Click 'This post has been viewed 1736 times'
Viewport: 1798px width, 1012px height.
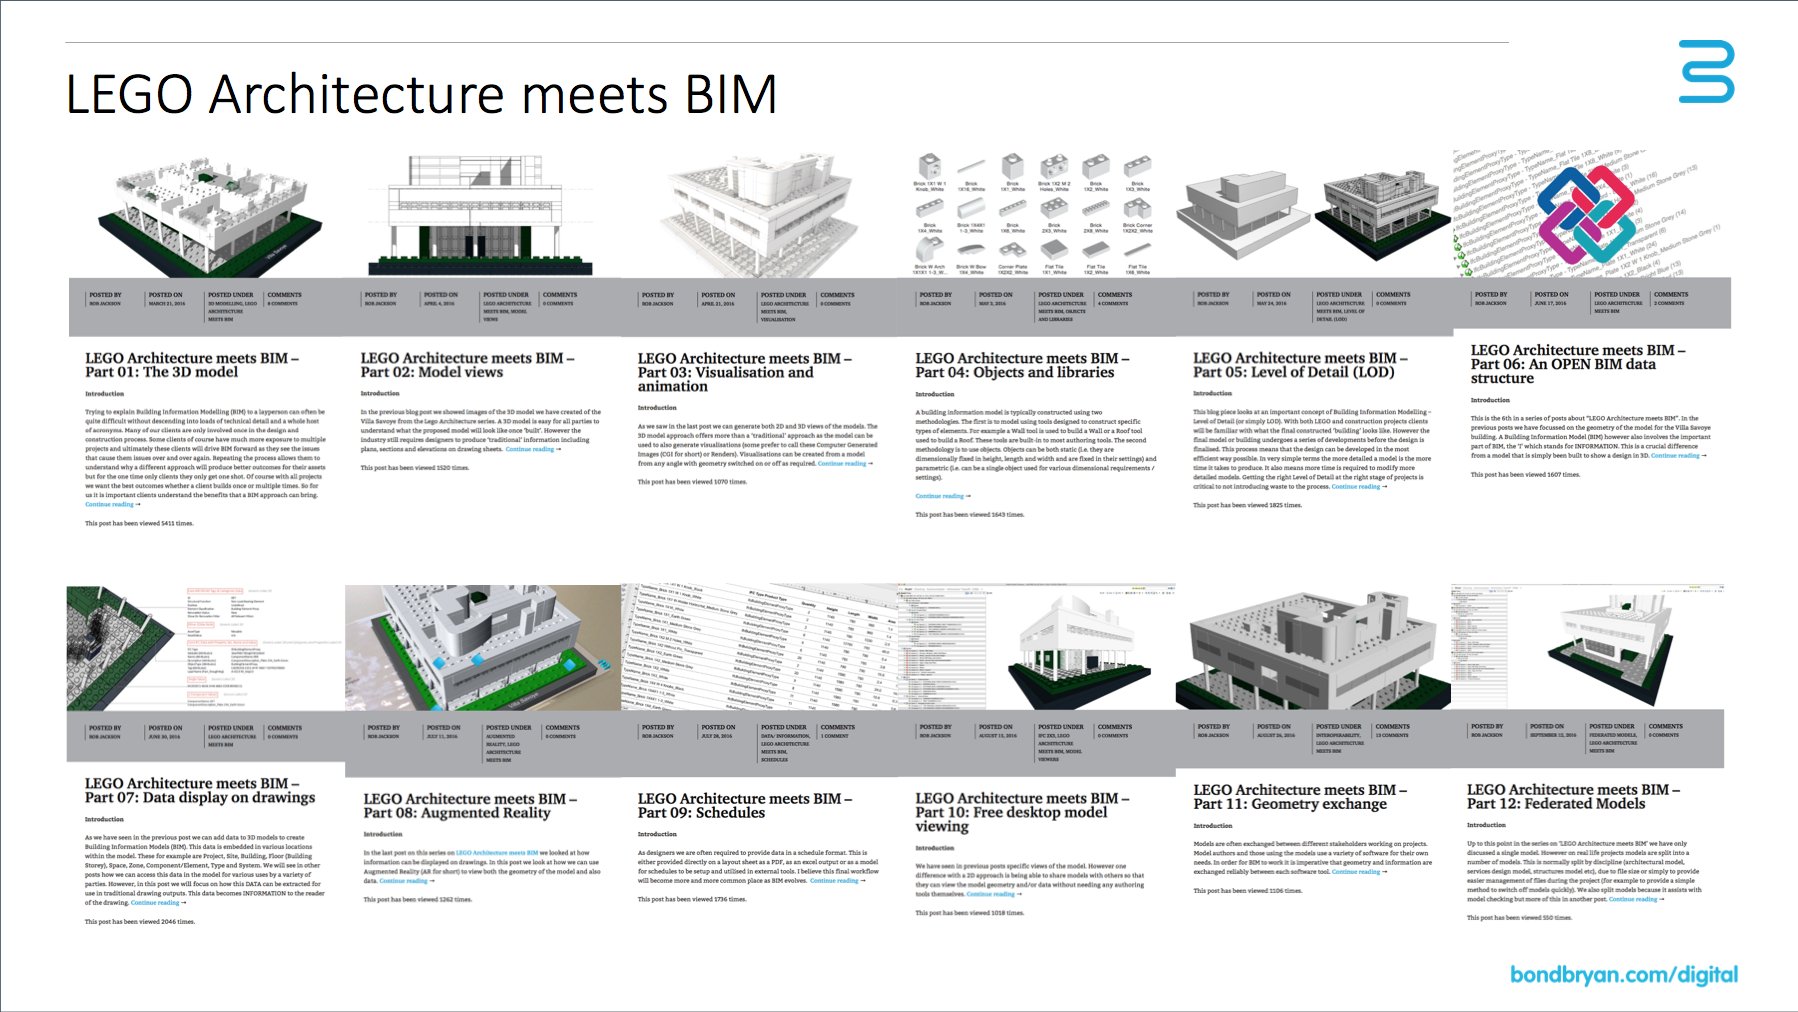(x=692, y=900)
